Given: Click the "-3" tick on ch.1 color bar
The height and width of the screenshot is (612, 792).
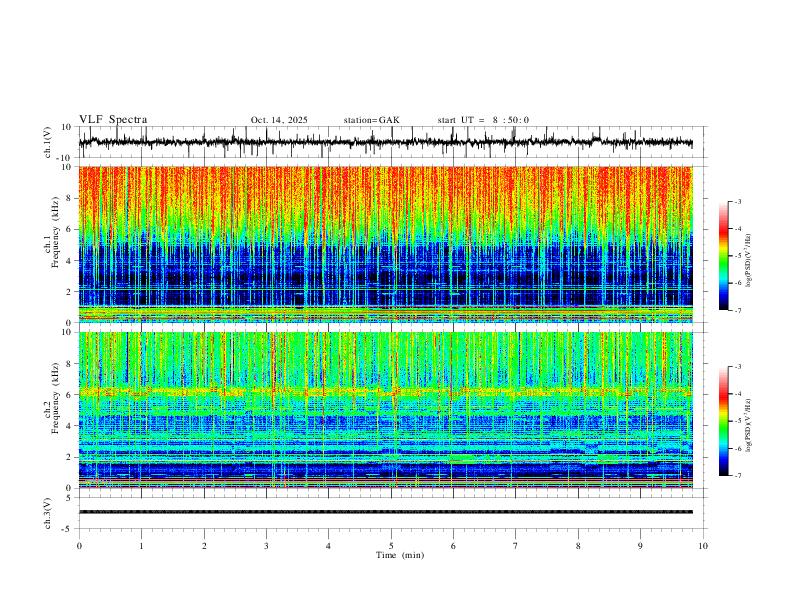Looking at the screenshot, I should coord(738,201).
